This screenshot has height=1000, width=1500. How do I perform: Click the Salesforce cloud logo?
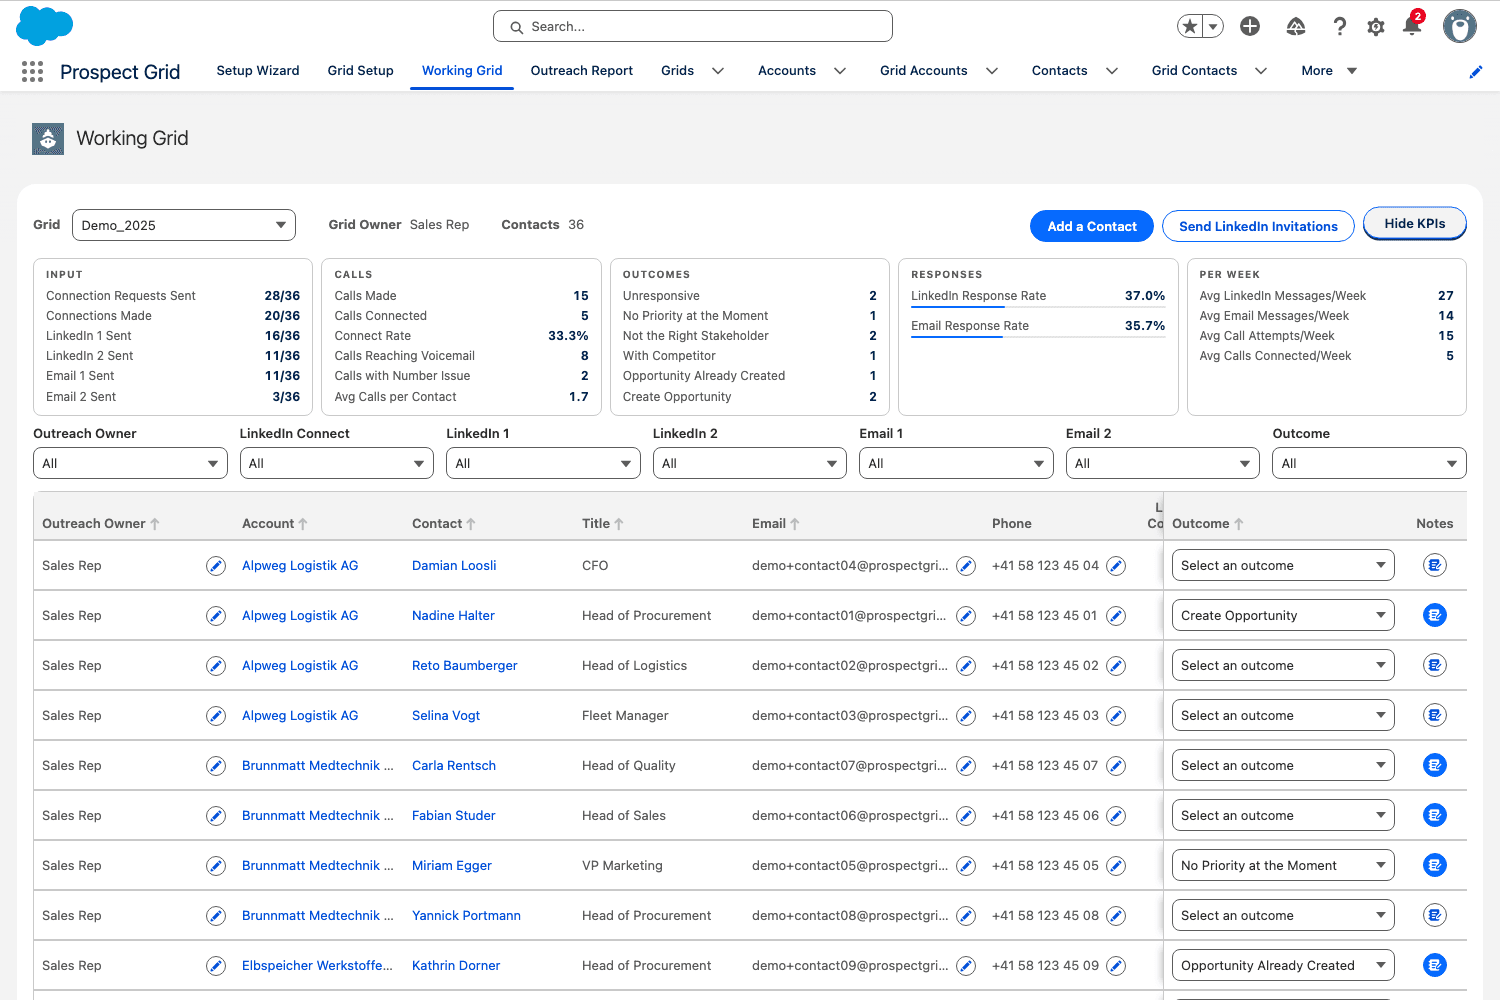point(45,26)
